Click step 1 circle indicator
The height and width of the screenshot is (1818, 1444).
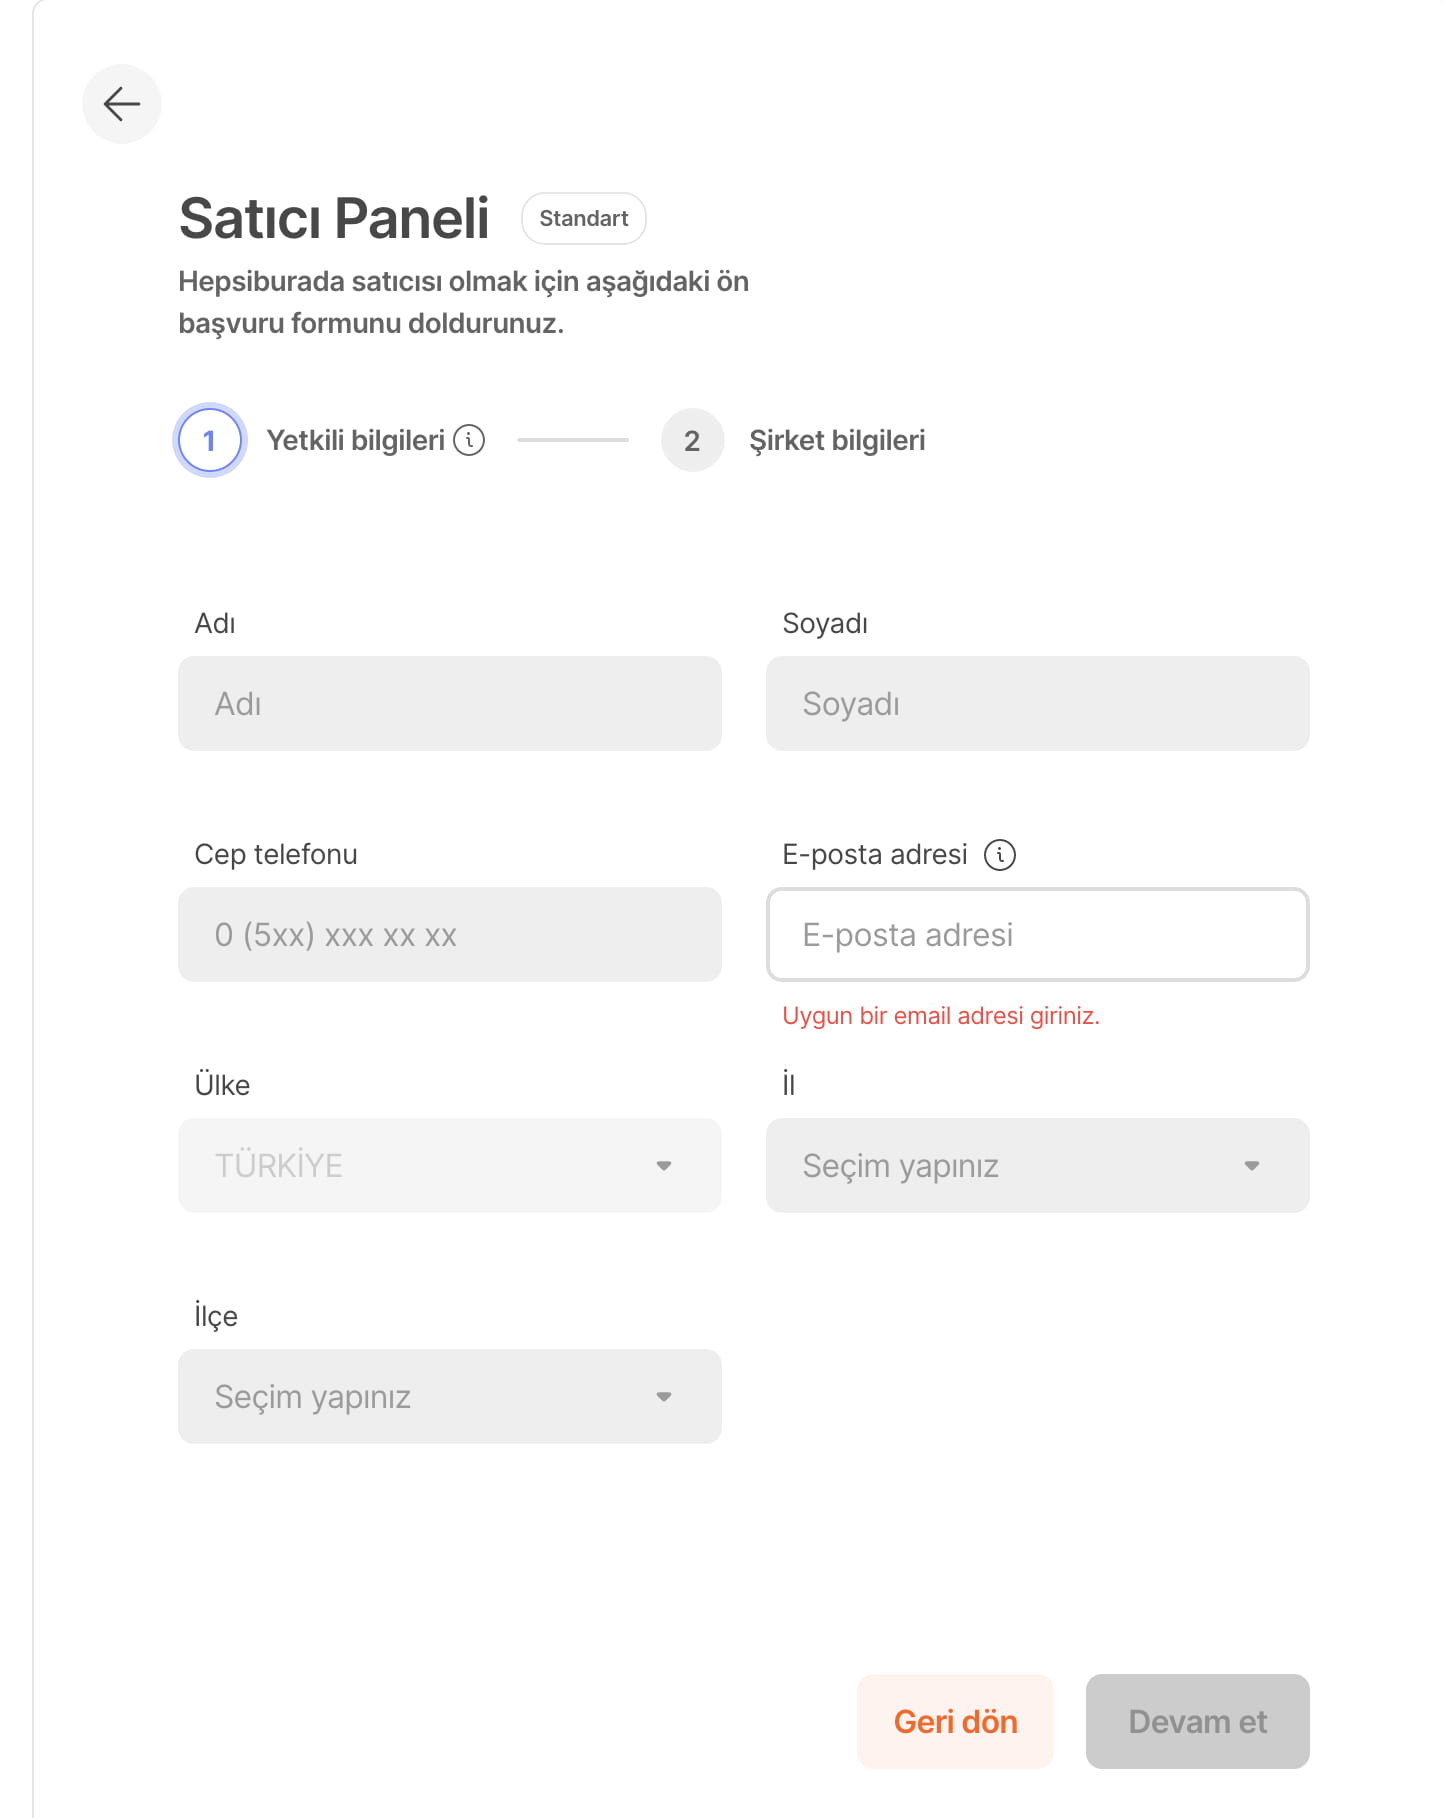pos(209,441)
